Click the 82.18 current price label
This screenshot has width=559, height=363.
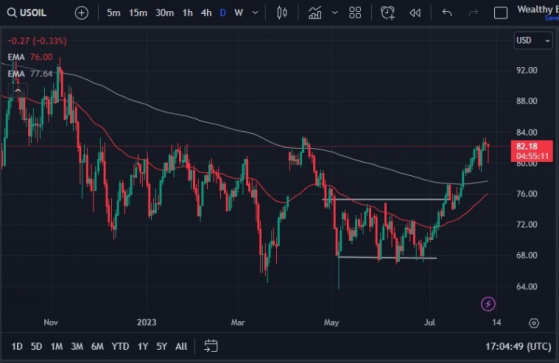point(532,151)
